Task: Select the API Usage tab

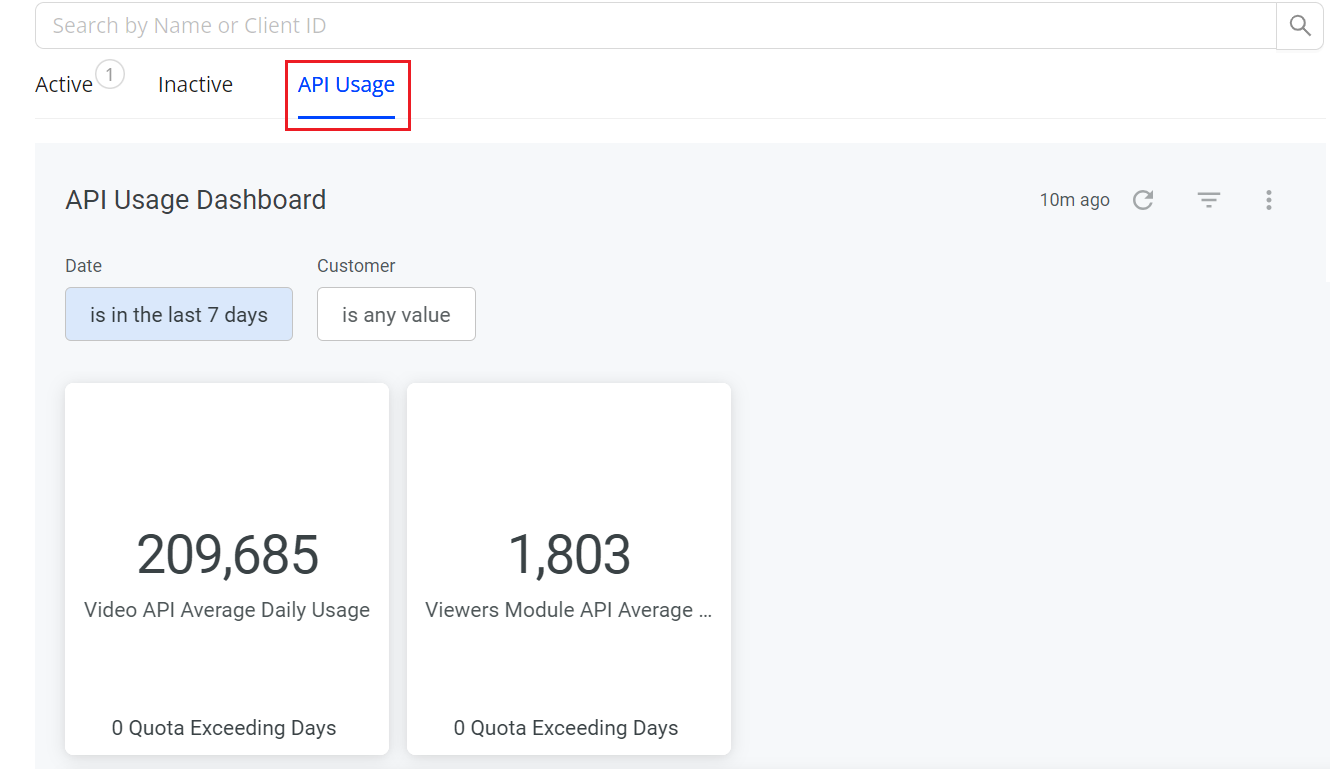Action: pos(346,85)
